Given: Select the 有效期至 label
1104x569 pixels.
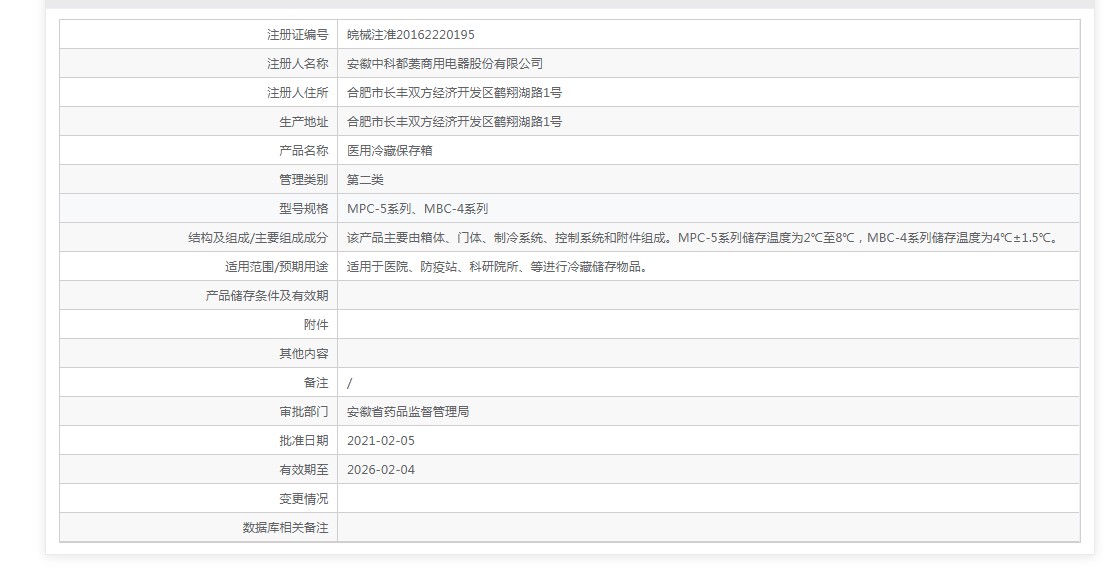Looking at the screenshot, I should click(303, 470).
